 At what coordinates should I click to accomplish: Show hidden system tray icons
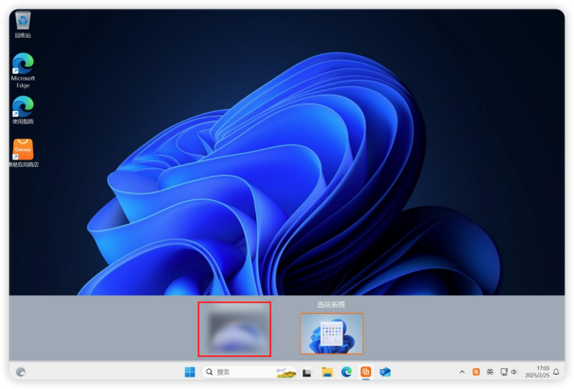(x=462, y=372)
